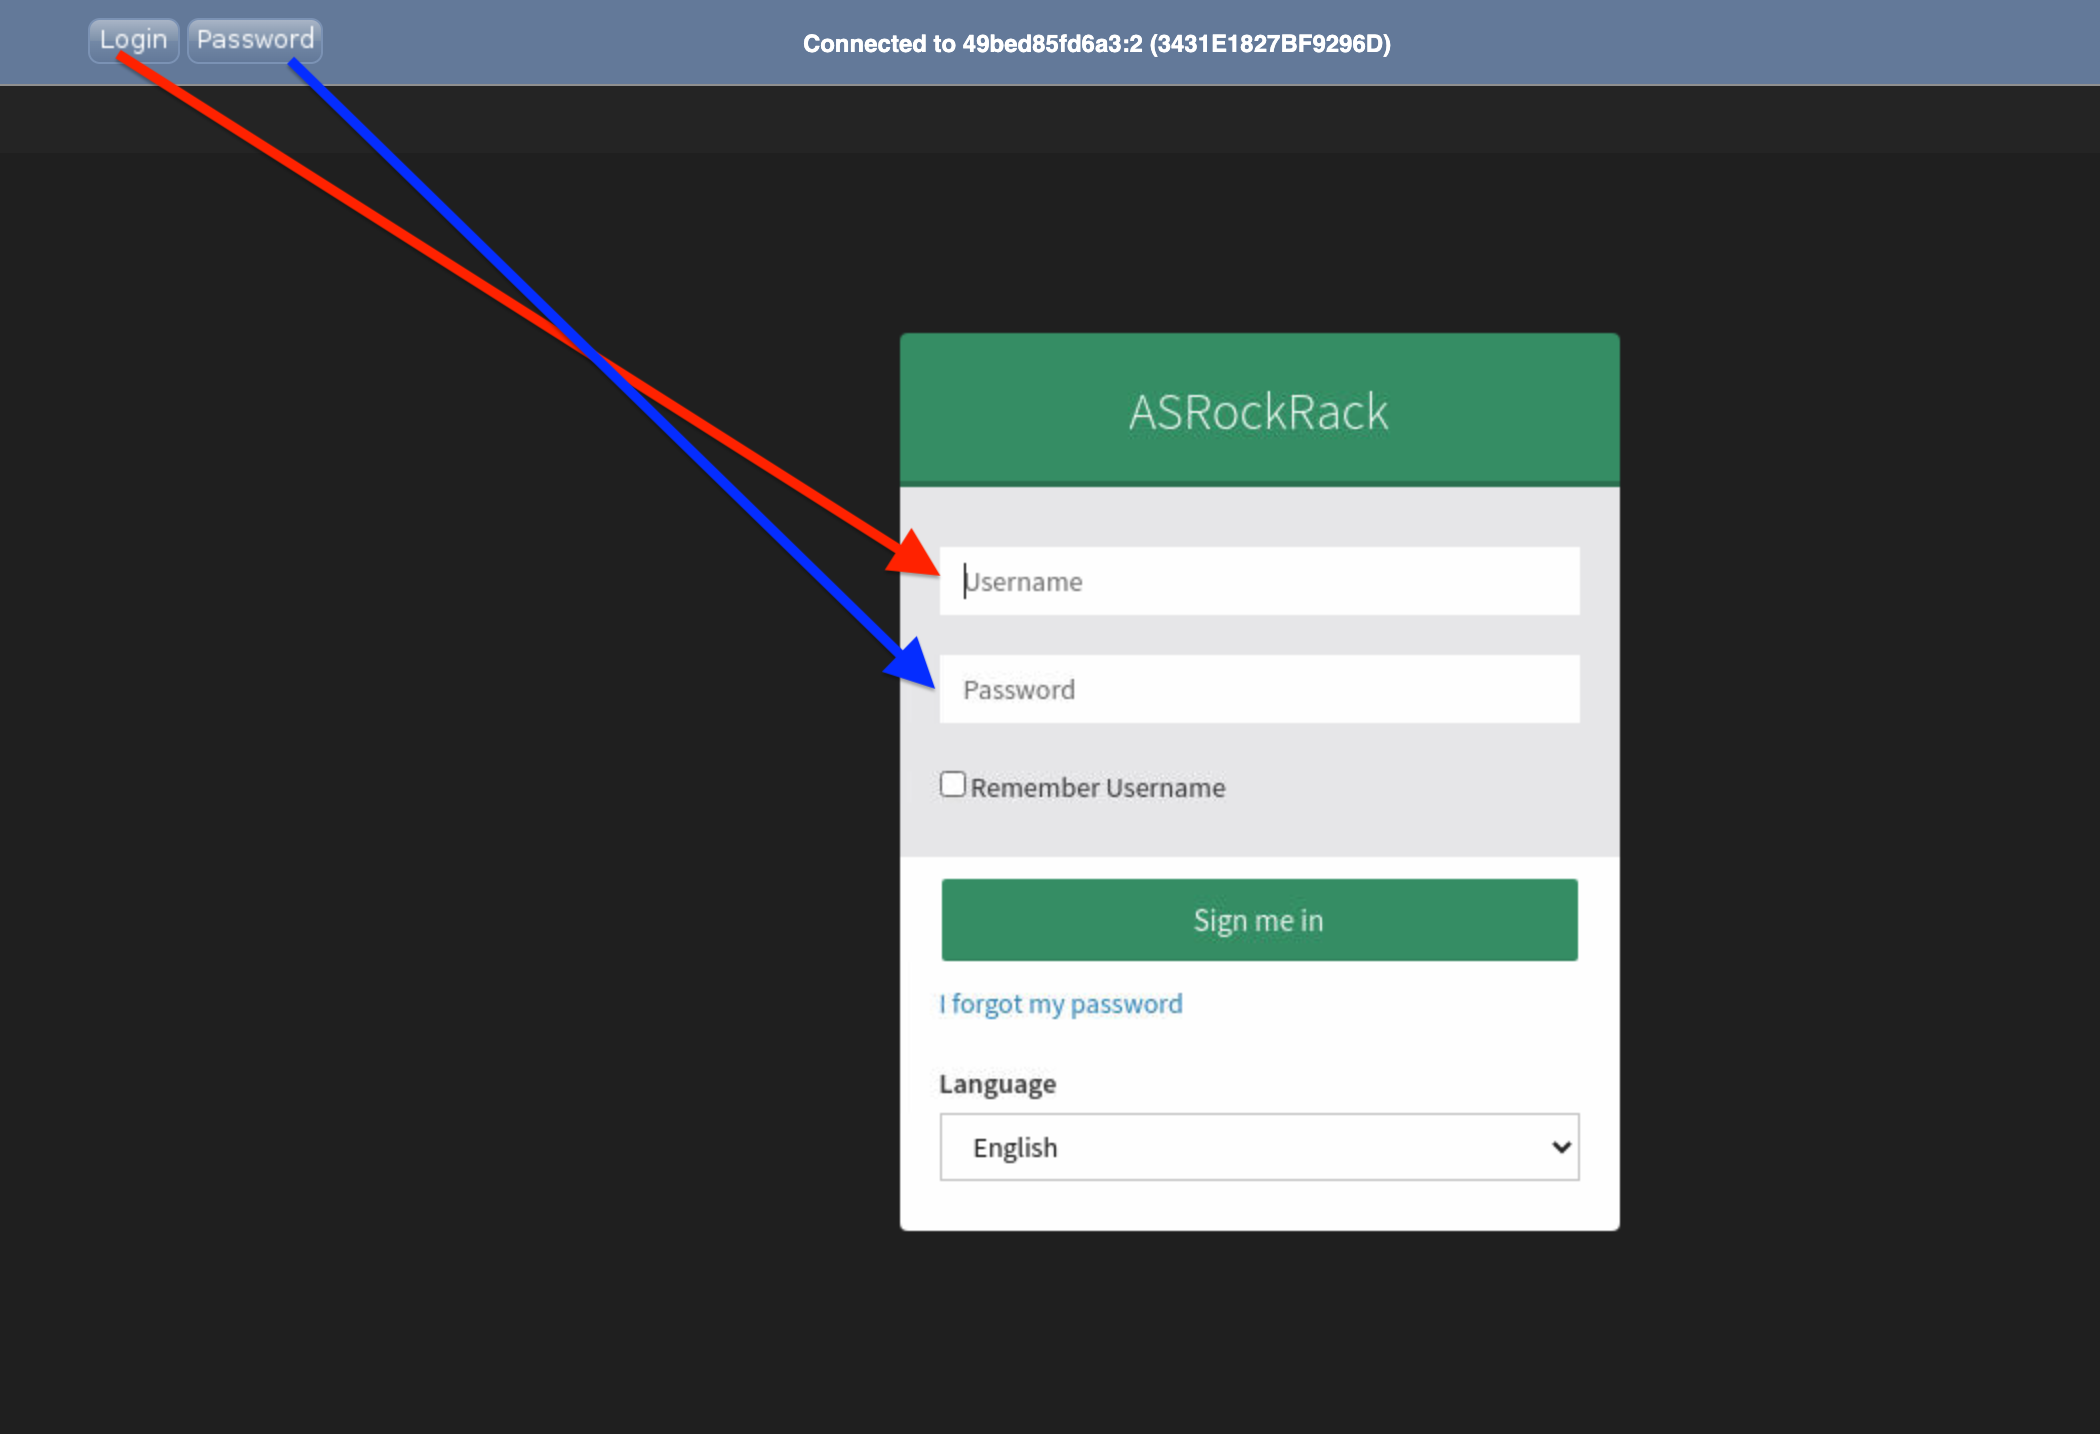Click the chevron arrow of Language selector

coord(1560,1147)
